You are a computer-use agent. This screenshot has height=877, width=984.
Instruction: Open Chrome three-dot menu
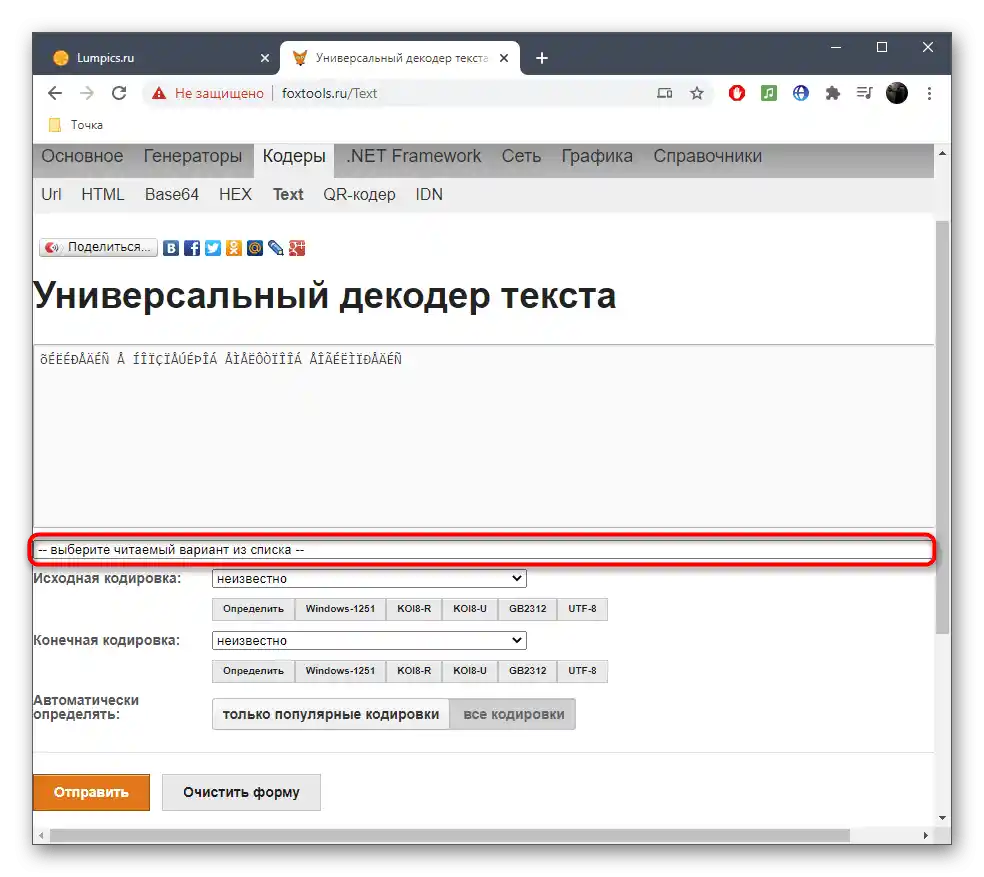pos(929,94)
